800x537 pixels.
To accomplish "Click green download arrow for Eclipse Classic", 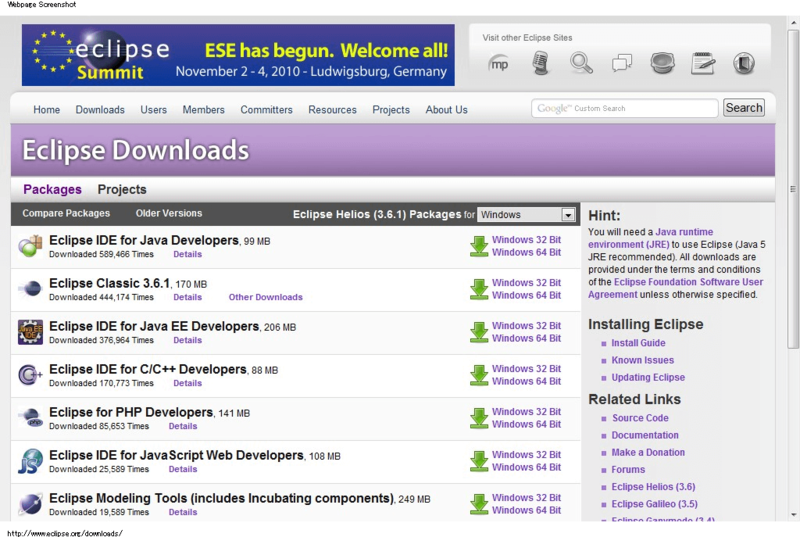I will pos(479,289).
